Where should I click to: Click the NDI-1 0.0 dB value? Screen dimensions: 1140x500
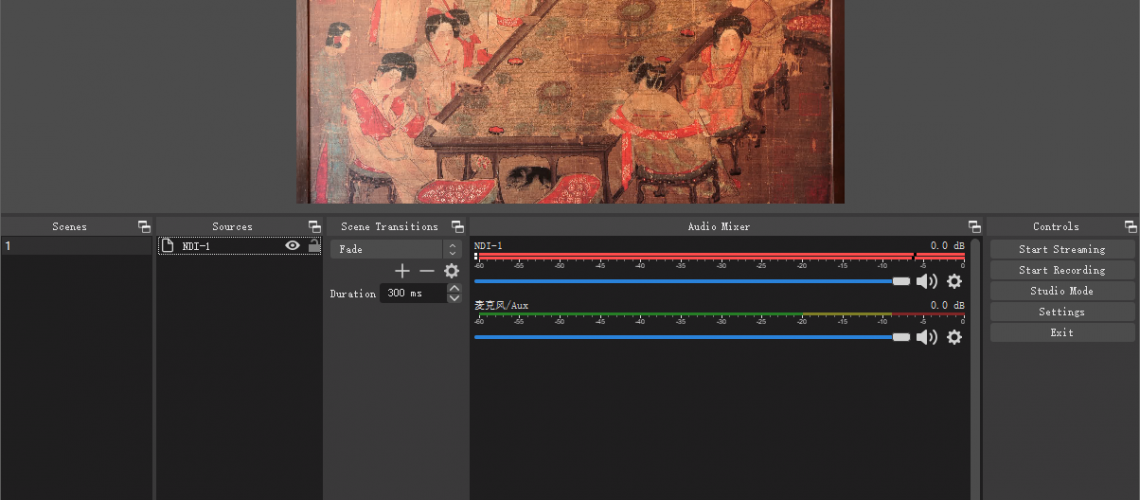tap(947, 246)
